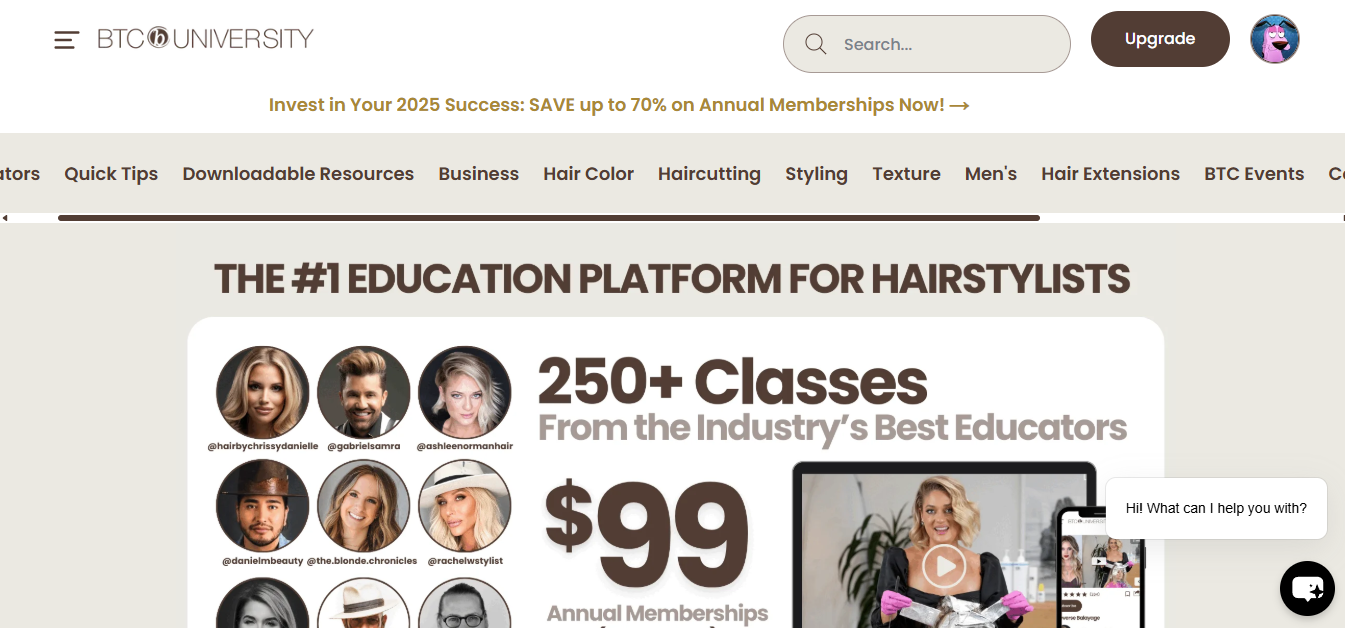Screen dimensions: 1345x628
Task: Open the hamburger menu icon
Action: (x=66, y=40)
